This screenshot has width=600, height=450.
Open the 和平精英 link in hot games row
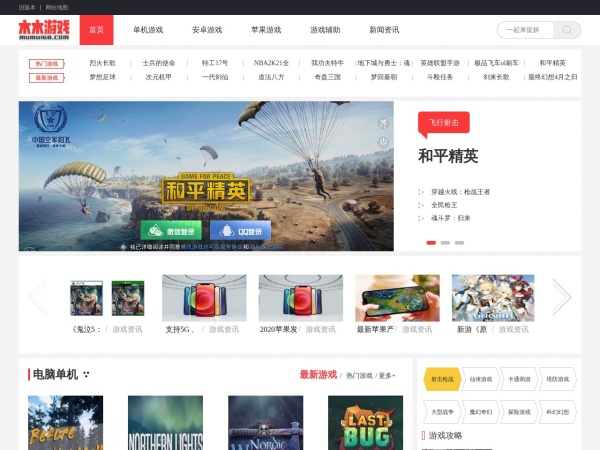[552, 63]
